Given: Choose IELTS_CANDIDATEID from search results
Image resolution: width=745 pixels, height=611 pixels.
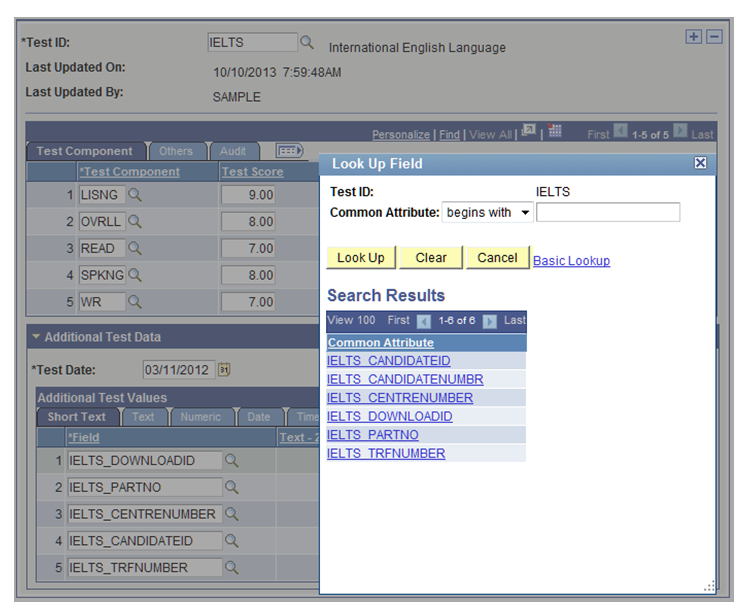Looking at the screenshot, I should 388,361.
